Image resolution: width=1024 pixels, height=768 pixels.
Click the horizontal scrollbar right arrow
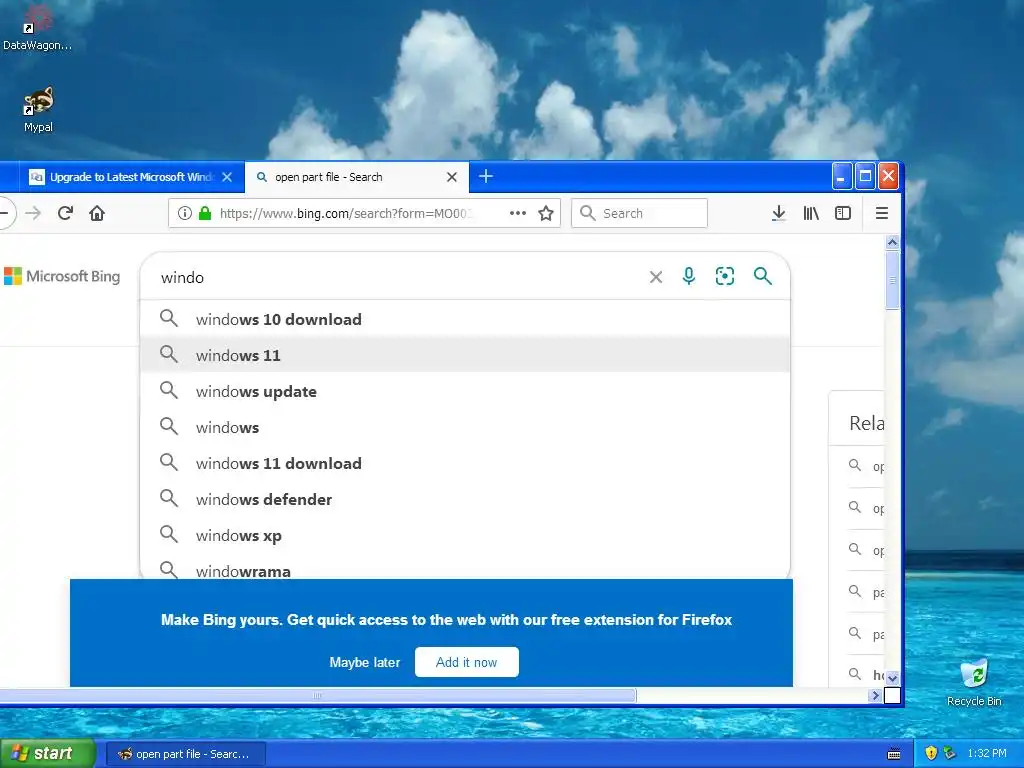point(876,696)
